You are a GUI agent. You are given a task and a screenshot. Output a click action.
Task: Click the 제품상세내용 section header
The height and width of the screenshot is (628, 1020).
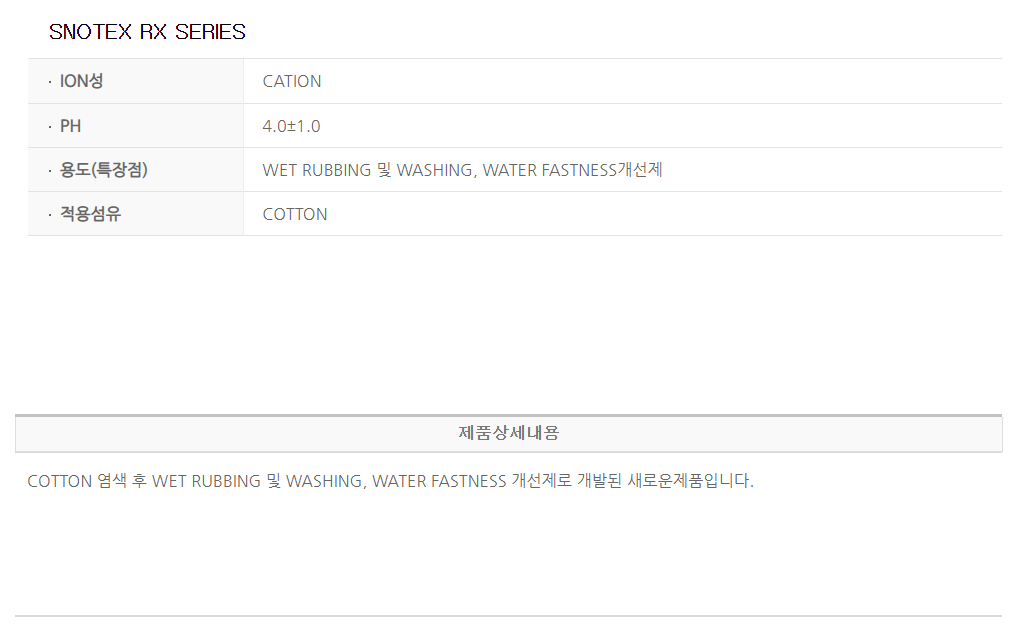pyautogui.click(x=508, y=433)
